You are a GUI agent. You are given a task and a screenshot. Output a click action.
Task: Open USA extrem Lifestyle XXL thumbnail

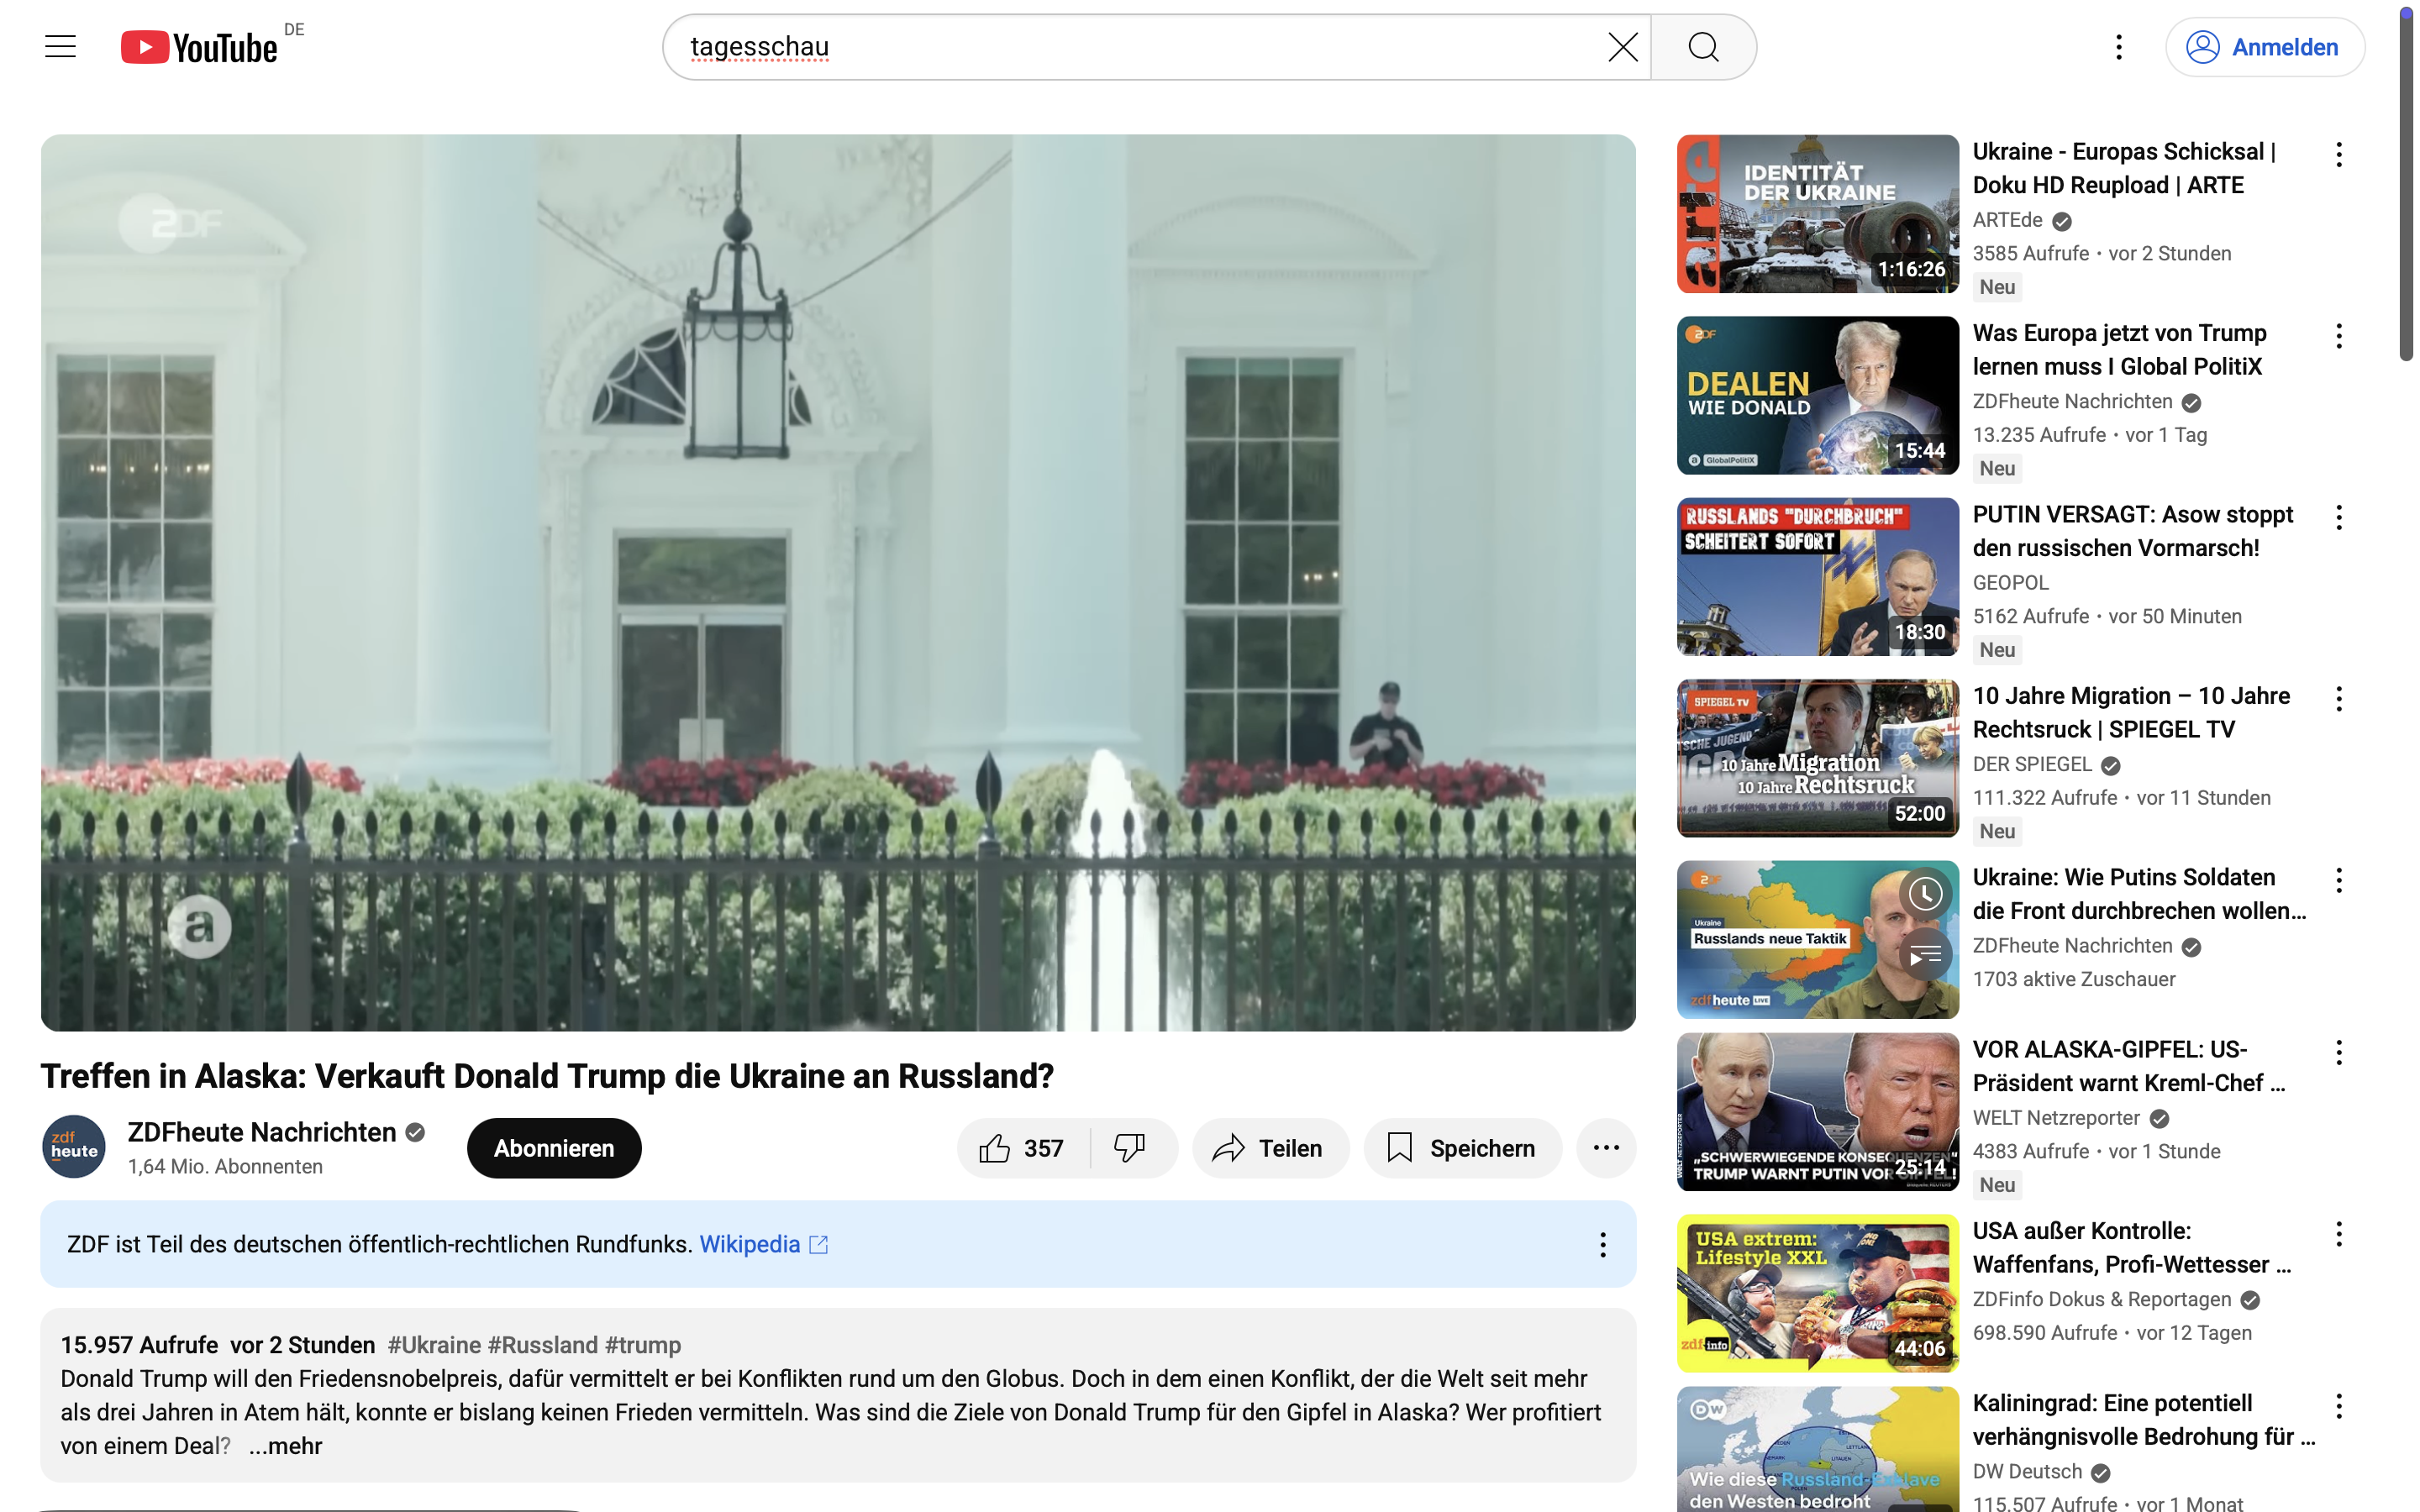click(1817, 1293)
